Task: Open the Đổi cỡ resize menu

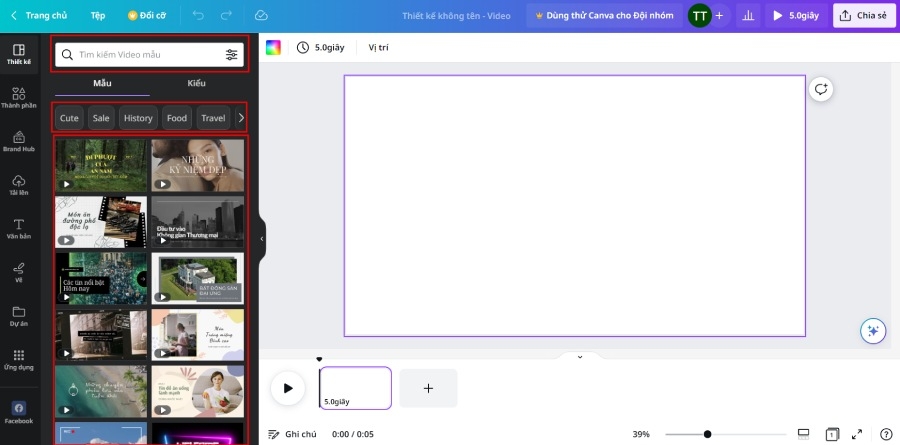Action: (147, 16)
